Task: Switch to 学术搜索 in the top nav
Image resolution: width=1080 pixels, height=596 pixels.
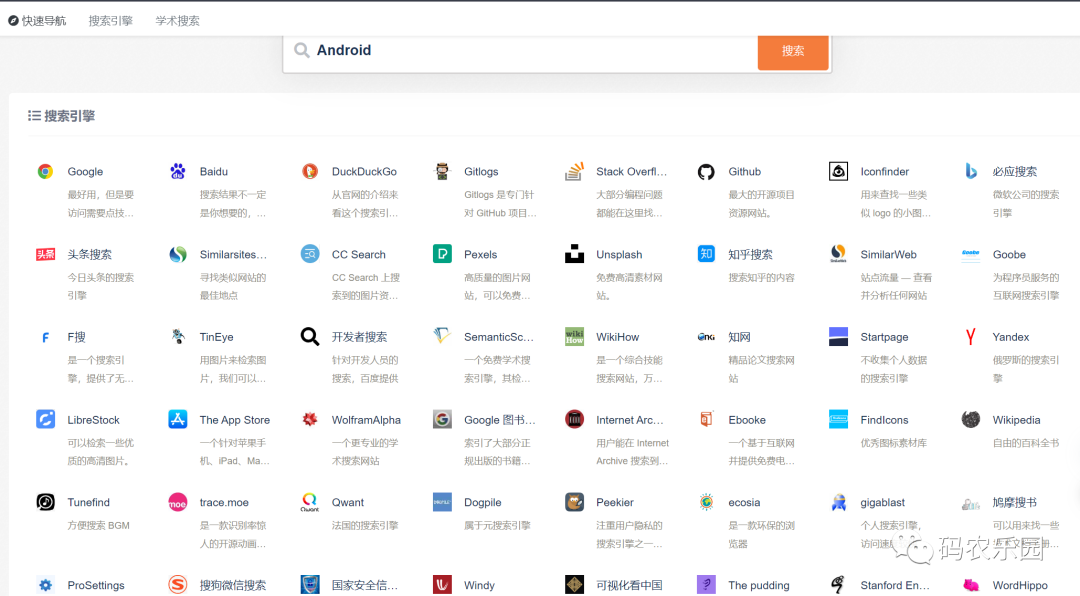Action: [x=178, y=21]
